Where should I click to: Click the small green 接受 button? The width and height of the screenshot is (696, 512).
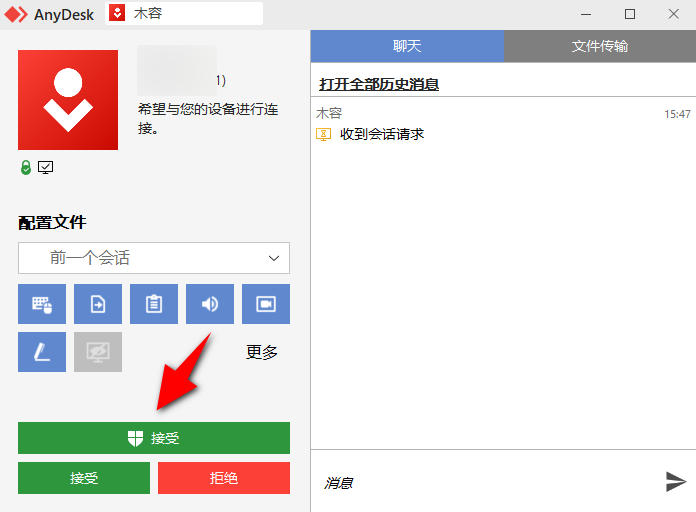[x=84, y=478]
